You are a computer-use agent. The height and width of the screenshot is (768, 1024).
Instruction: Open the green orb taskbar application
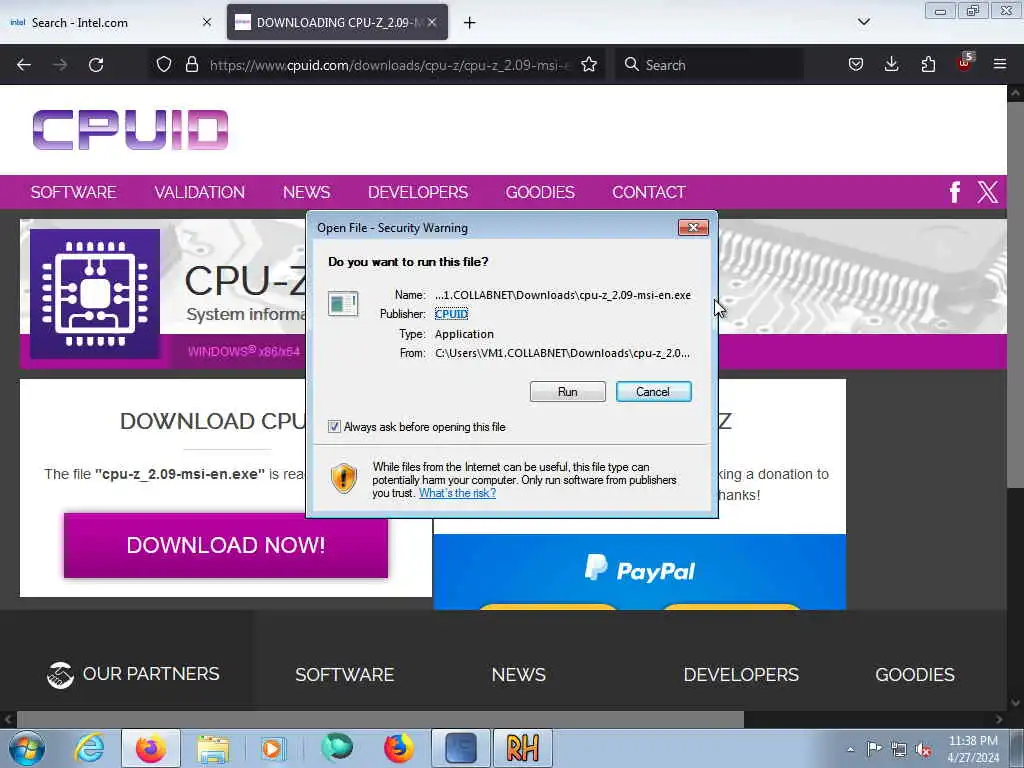[x=336, y=748]
